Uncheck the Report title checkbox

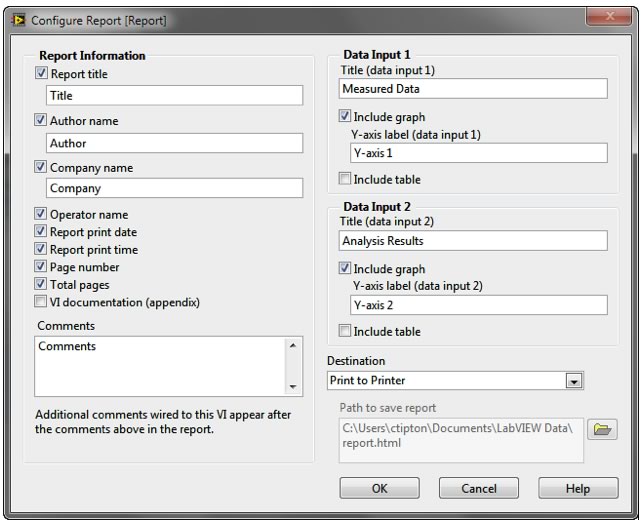pos(41,74)
